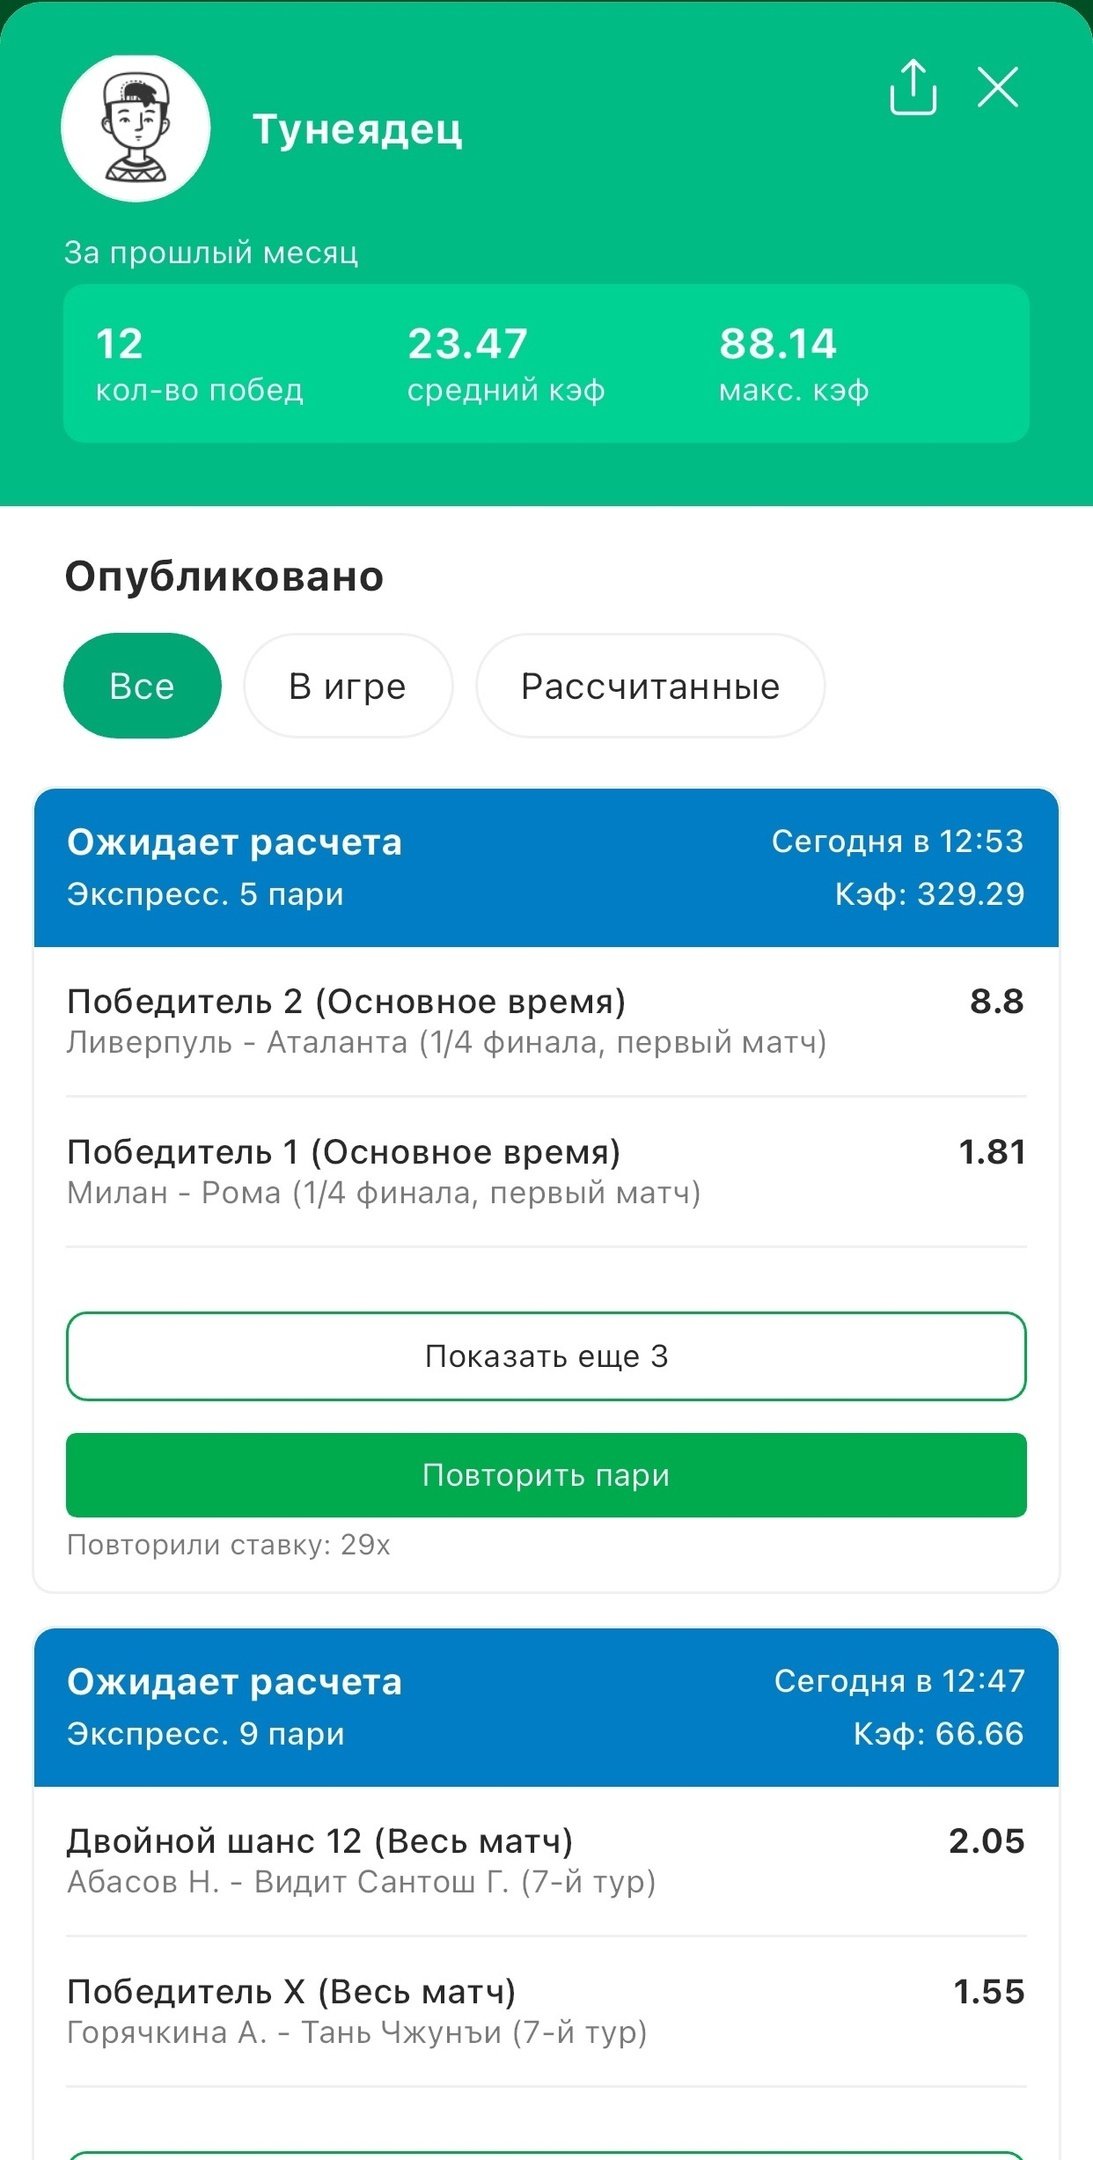Tap the share icon in header
This screenshot has width=1093, height=2160.
(x=912, y=88)
